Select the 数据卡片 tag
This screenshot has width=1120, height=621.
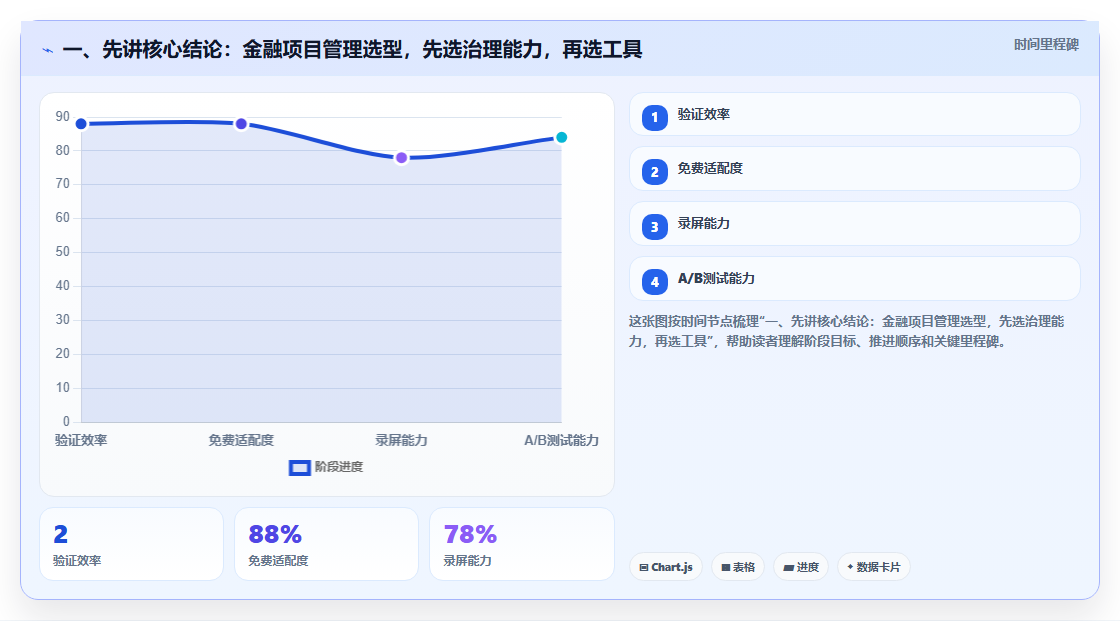[x=874, y=567]
